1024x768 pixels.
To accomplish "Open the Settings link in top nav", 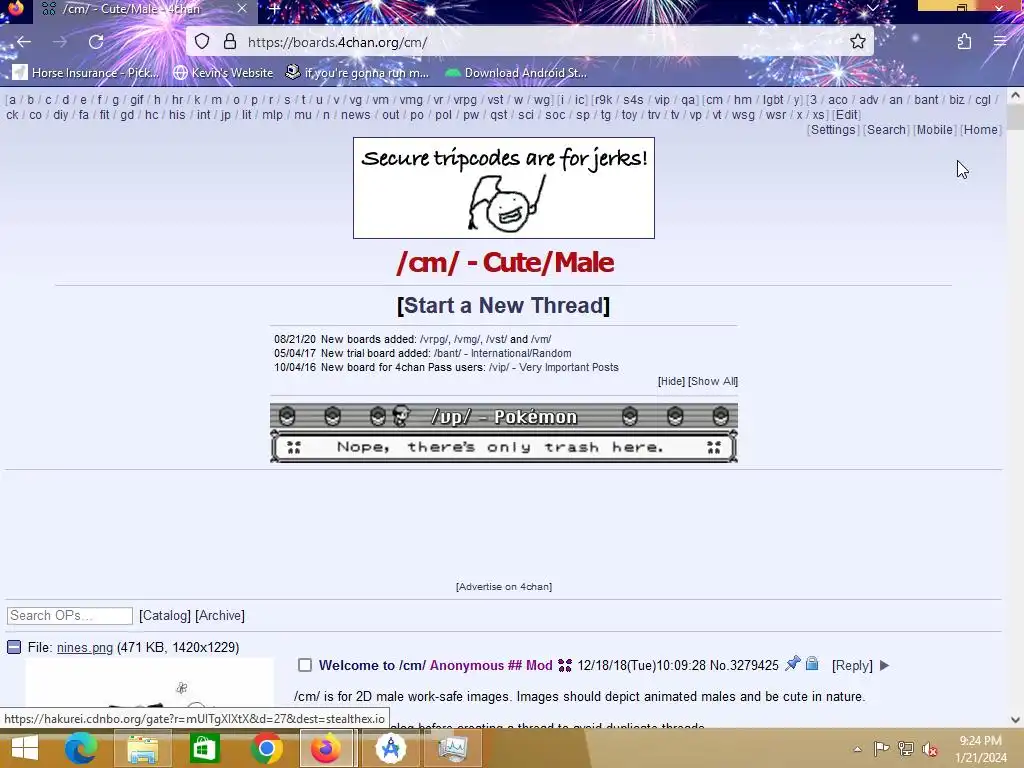I will coord(833,129).
